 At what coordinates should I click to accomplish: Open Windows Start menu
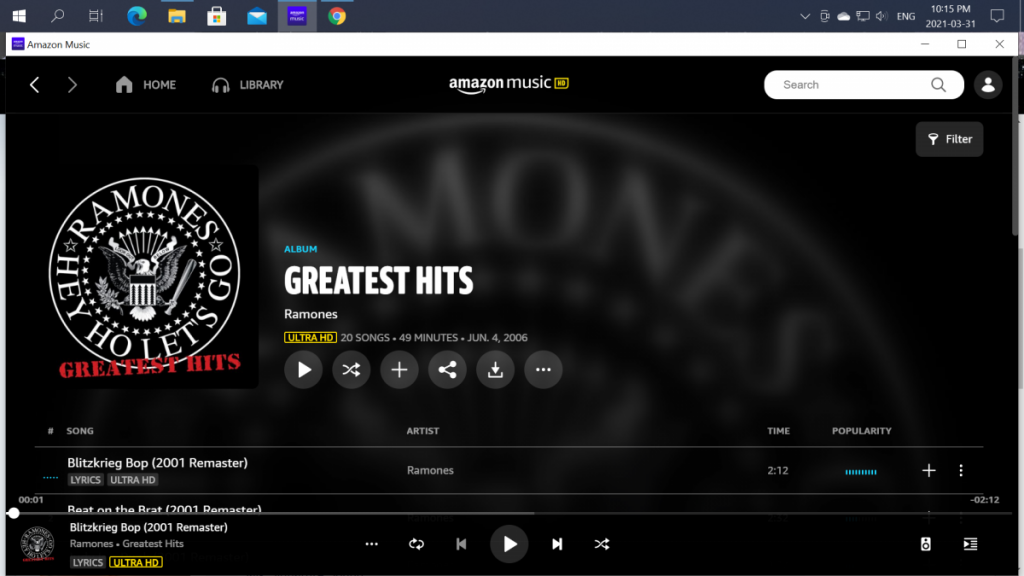(19, 16)
